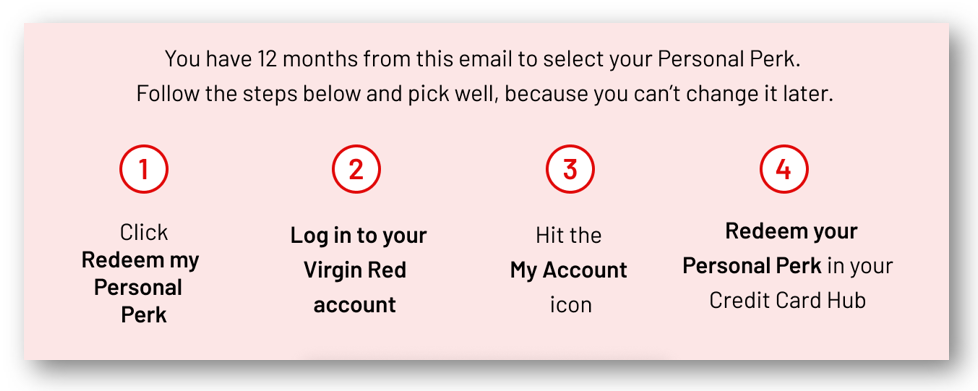Click the step 1 circled number icon
The width and height of the screenshot is (978, 391).
tap(143, 169)
